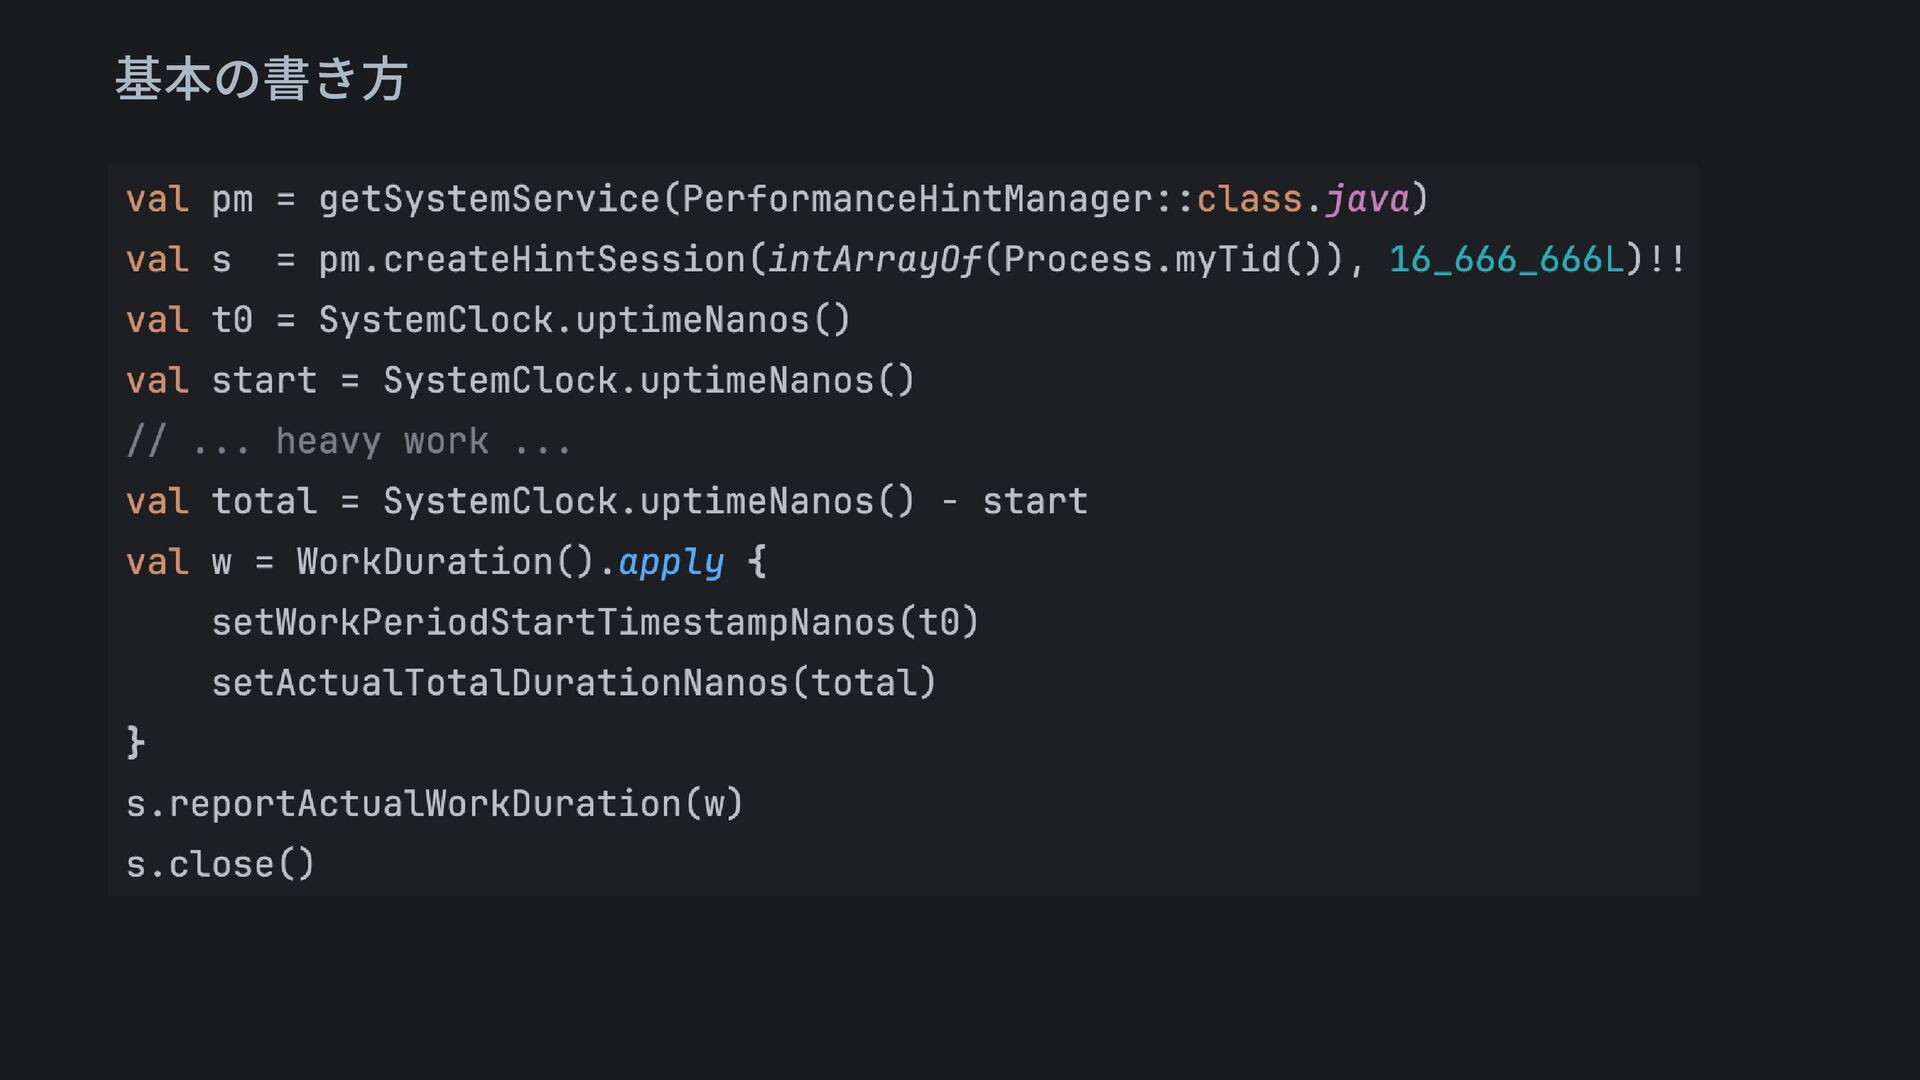Image resolution: width=1920 pixels, height=1080 pixels.
Task: Click the teal 16_666_666L number literal
Action: [x=1506, y=260]
